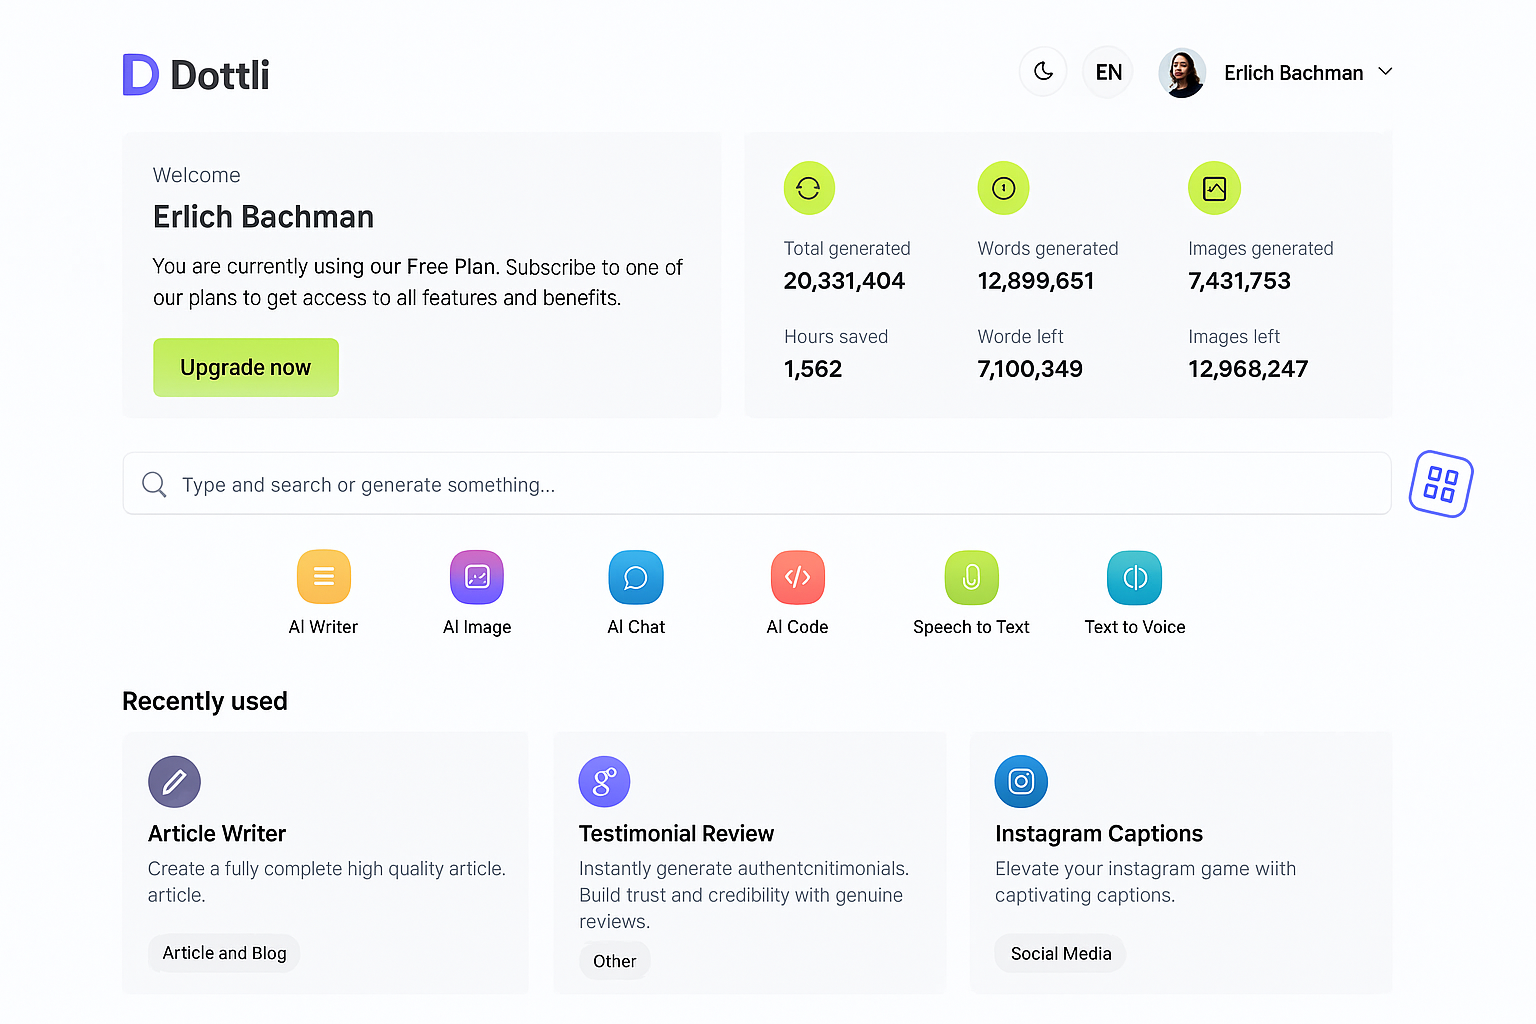This screenshot has width=1536, height=1024.
Task: Click the Instagram Captions icon
Action: [x=1021, y=781]
